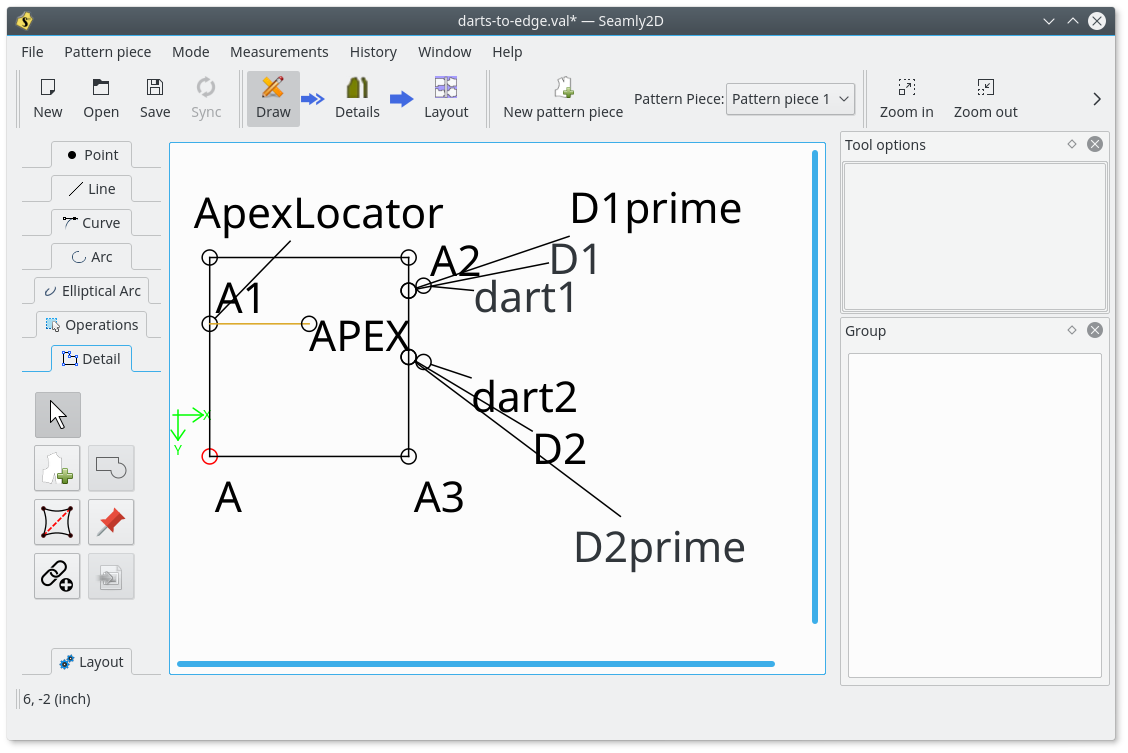Select the arrow pointer tool
The image size is (1128, 753).
(58, 415)
